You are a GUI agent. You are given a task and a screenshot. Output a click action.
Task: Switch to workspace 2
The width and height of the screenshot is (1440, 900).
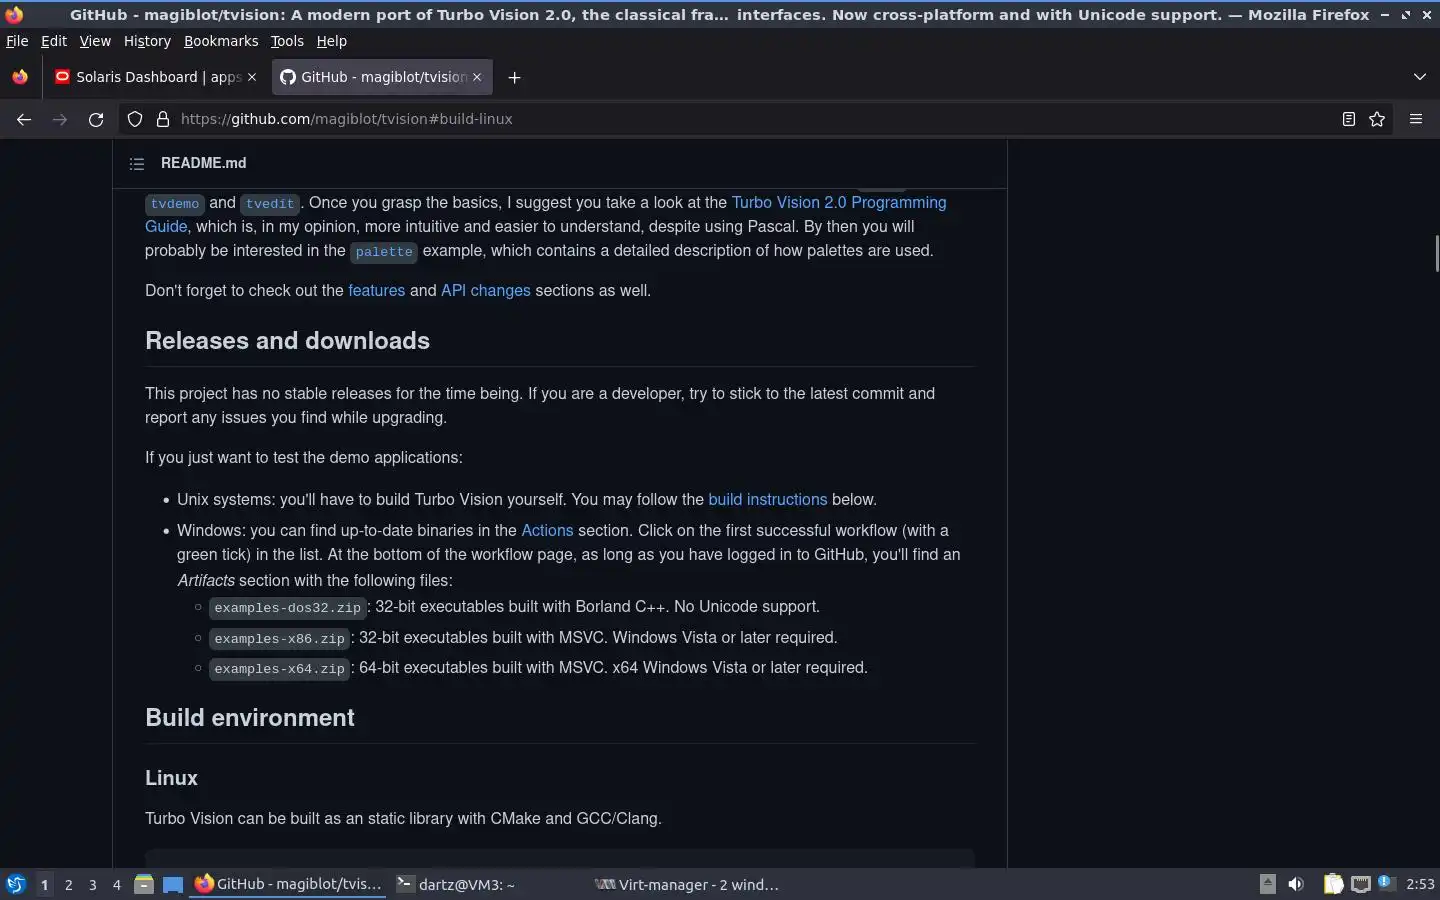point(68,885)
